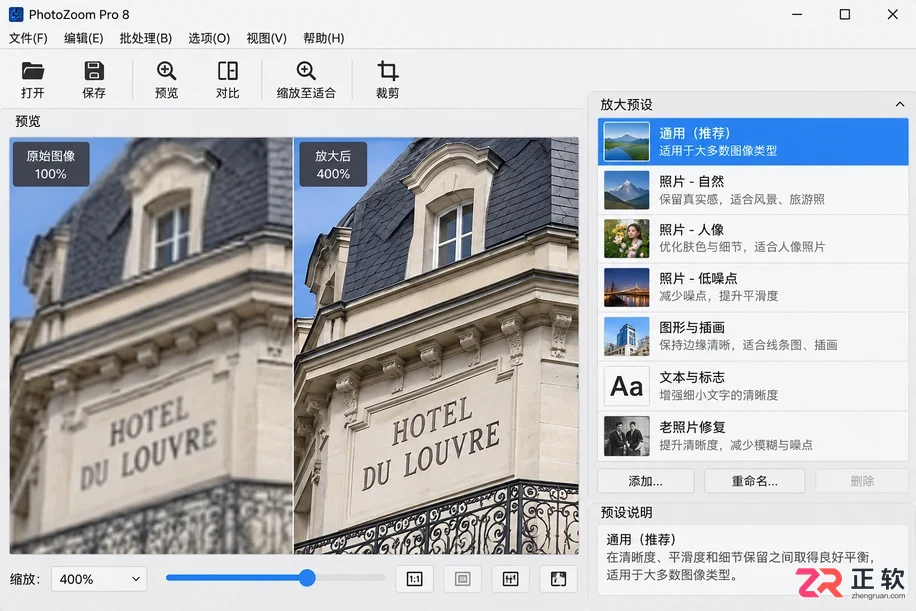Screen dimensions: 916x611
Task: Click text 增强细小文字的清晰度
Action: (x=719, y=395)
